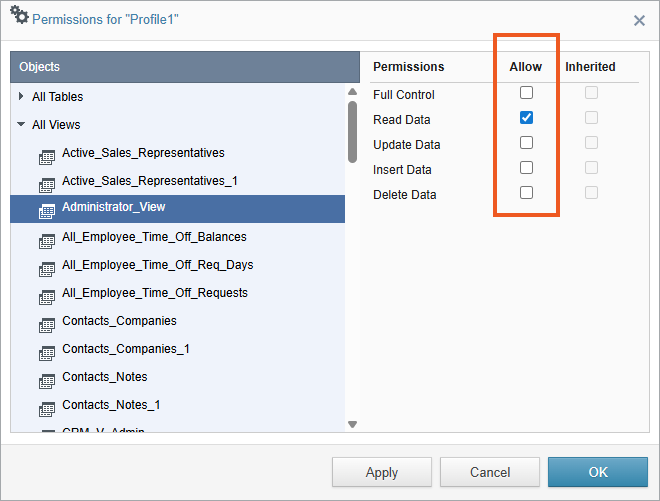Click the All_Employee_Time_Off_Balances view icon
660x501 pixels.
point(47,241)
